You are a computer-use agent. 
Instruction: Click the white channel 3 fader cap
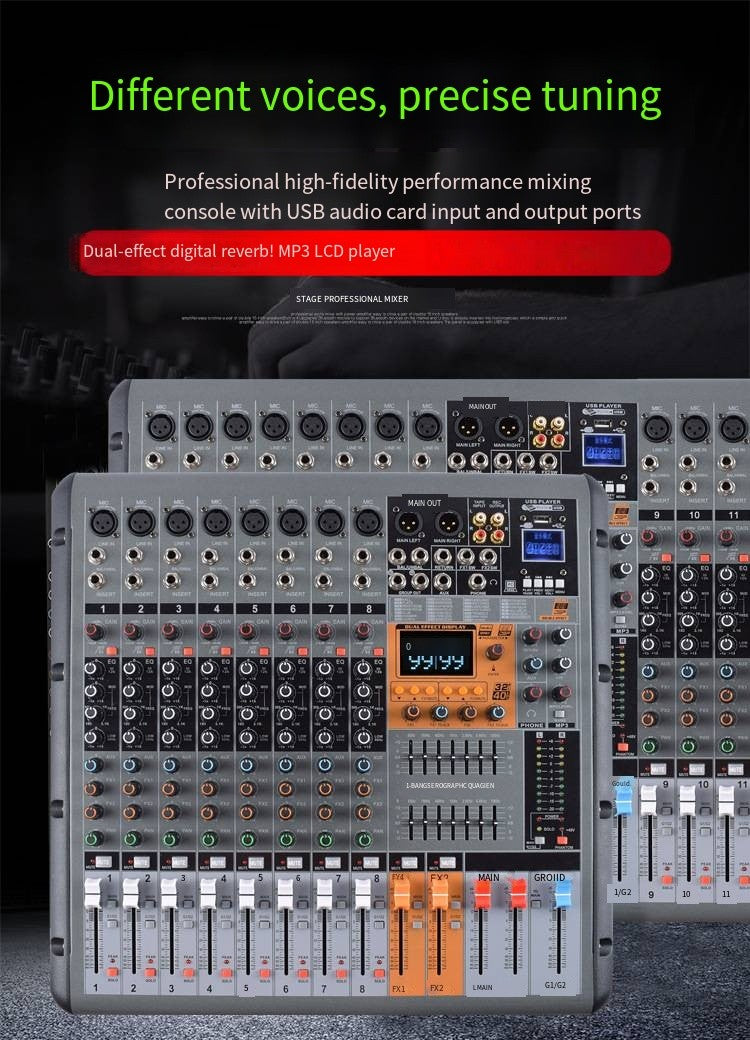pyautogui.click(x=170, y=892)
